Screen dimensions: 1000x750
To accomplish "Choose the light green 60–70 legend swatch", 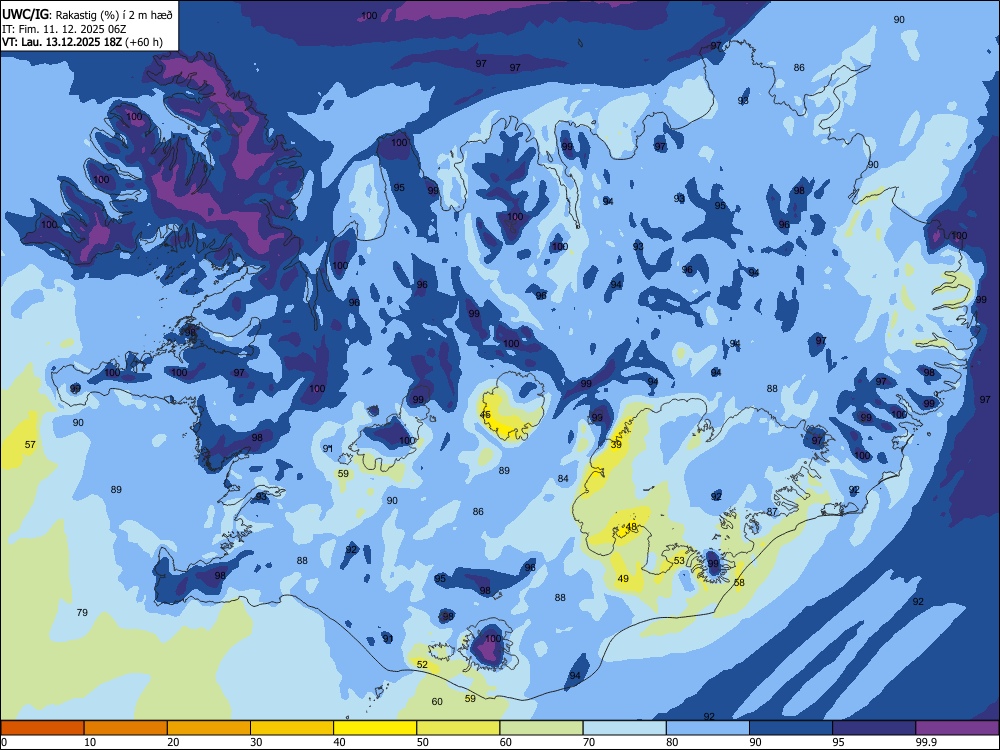I will (x=541, y=728).
